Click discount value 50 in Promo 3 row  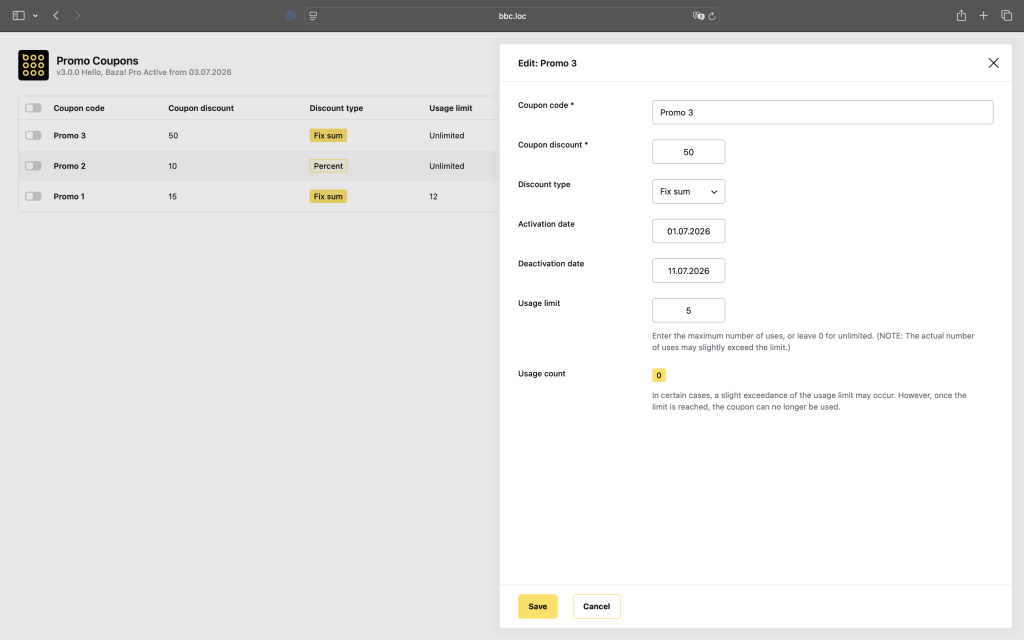click(173, 135)
